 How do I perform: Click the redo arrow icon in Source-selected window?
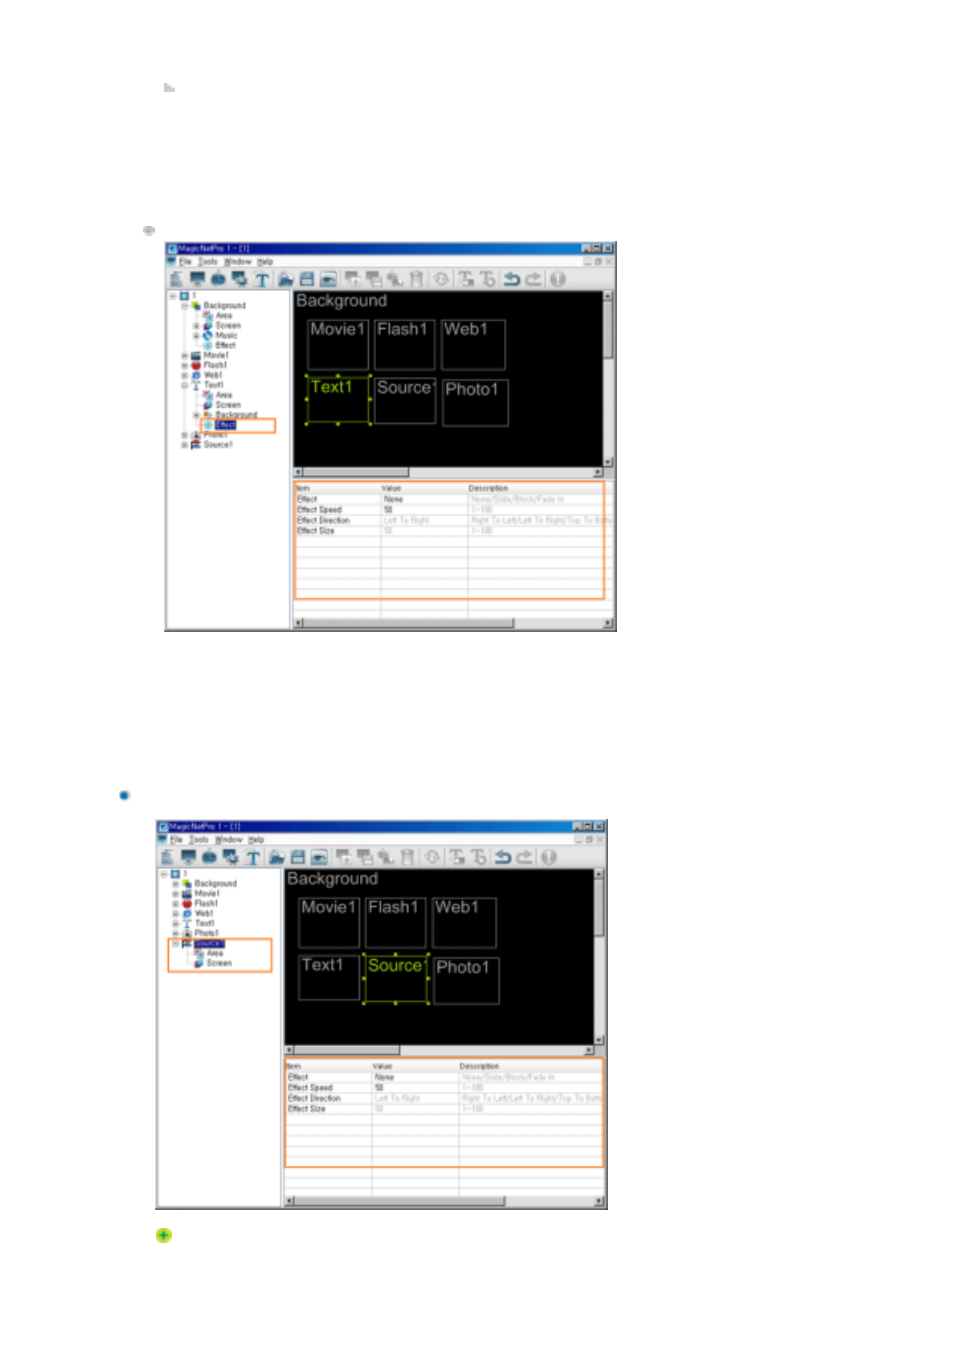click(x=524, y=857)
